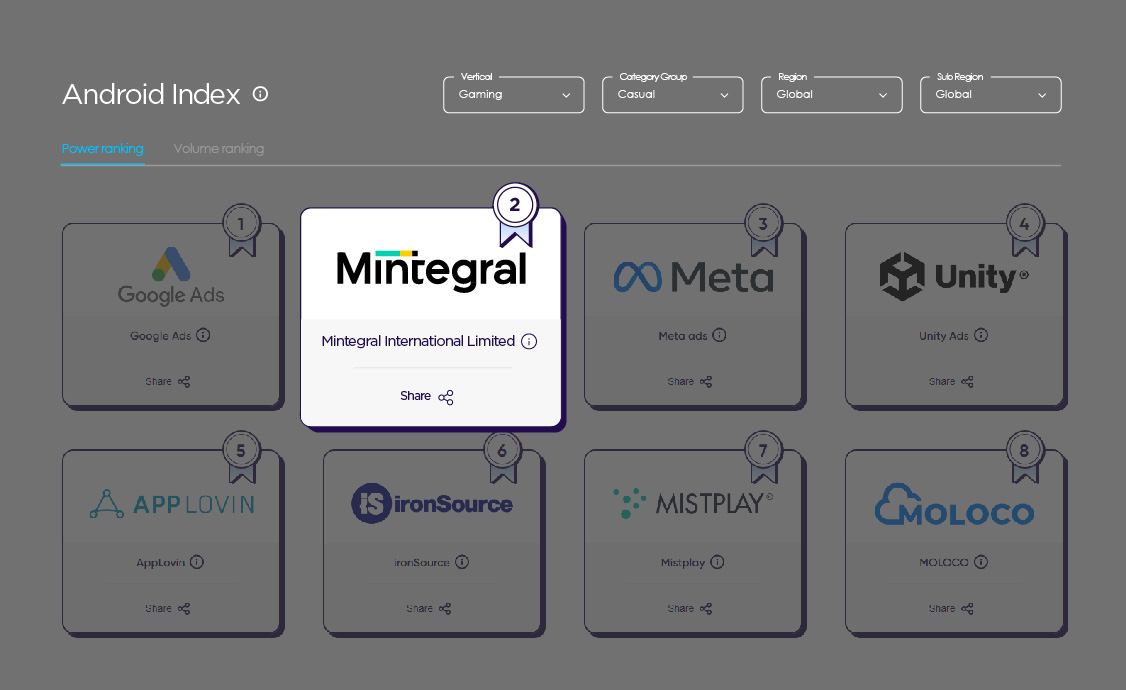Viewport: 1126px width, 690px height.
Task: Click the share icon on Mintegral card
Action: point(446,397)
